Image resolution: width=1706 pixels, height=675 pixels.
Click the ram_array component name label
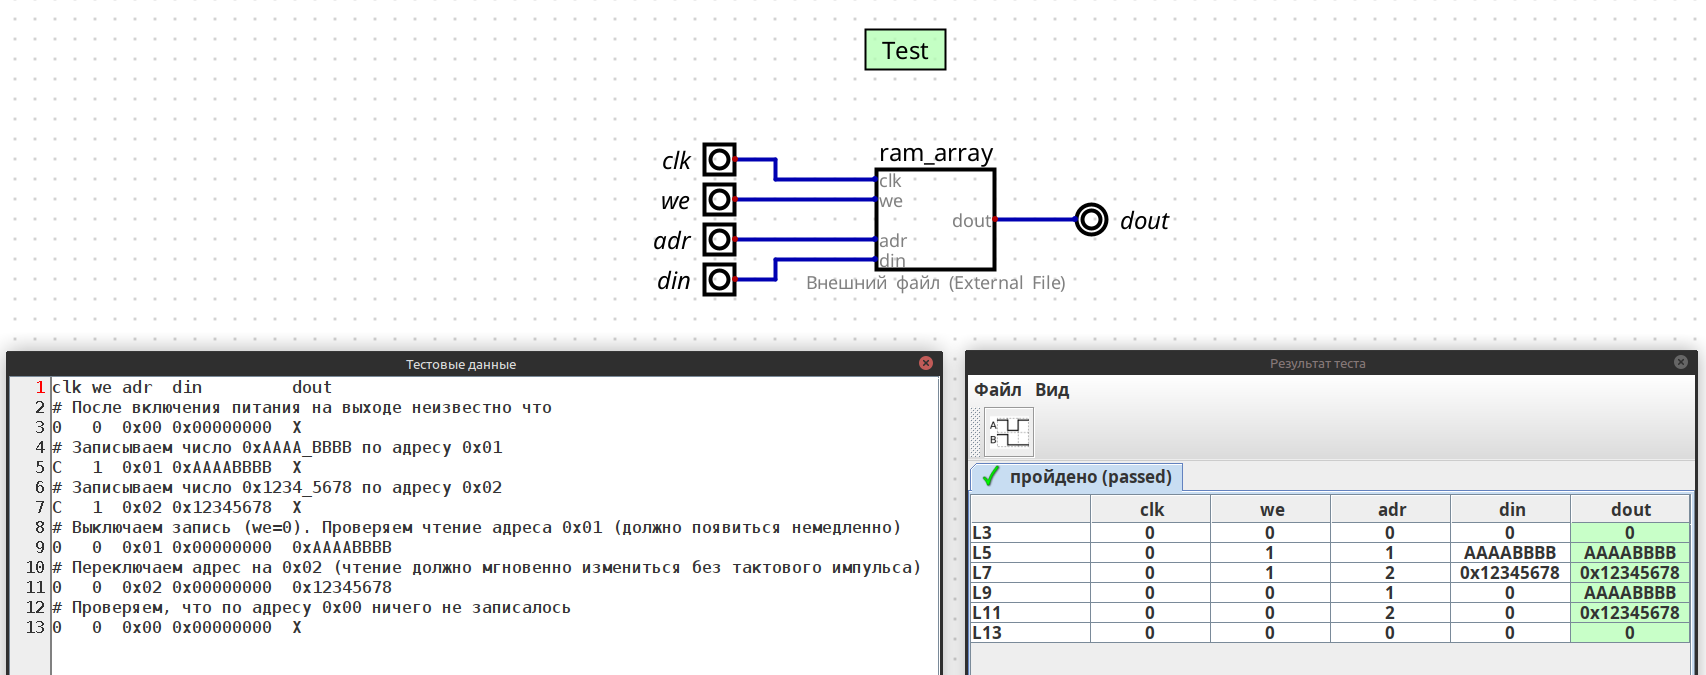pos(936,153)
